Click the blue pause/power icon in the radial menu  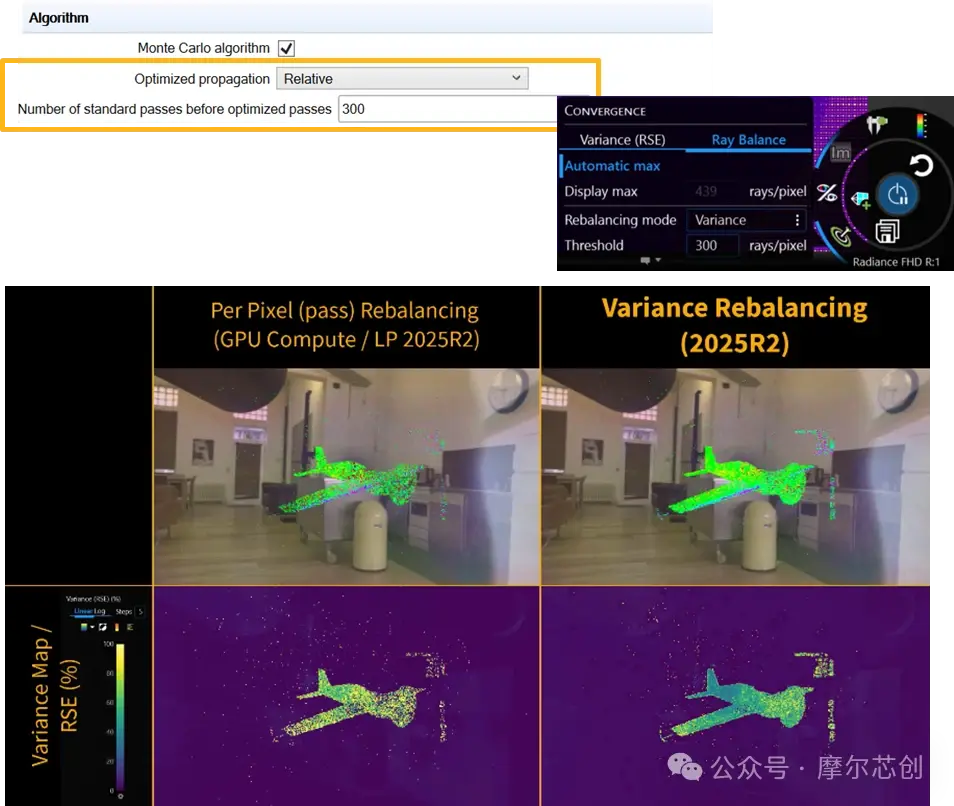coord(897,195)
